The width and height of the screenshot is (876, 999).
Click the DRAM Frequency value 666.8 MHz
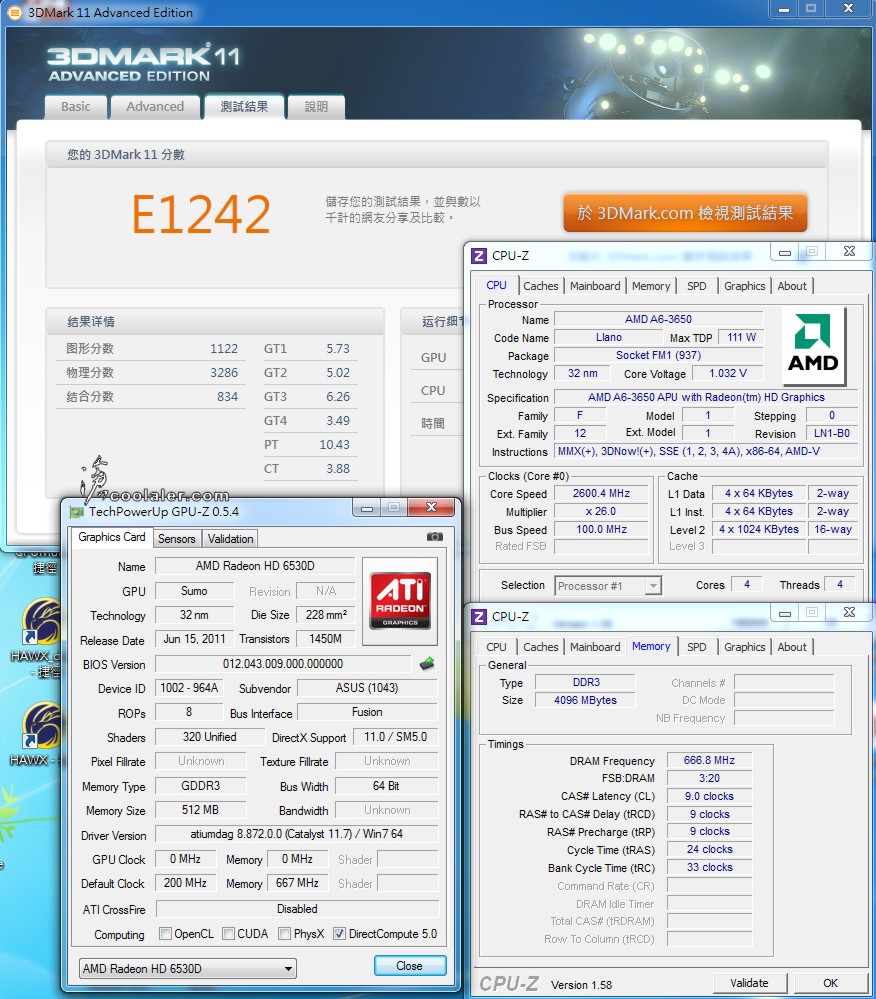[x=709, y=760]
